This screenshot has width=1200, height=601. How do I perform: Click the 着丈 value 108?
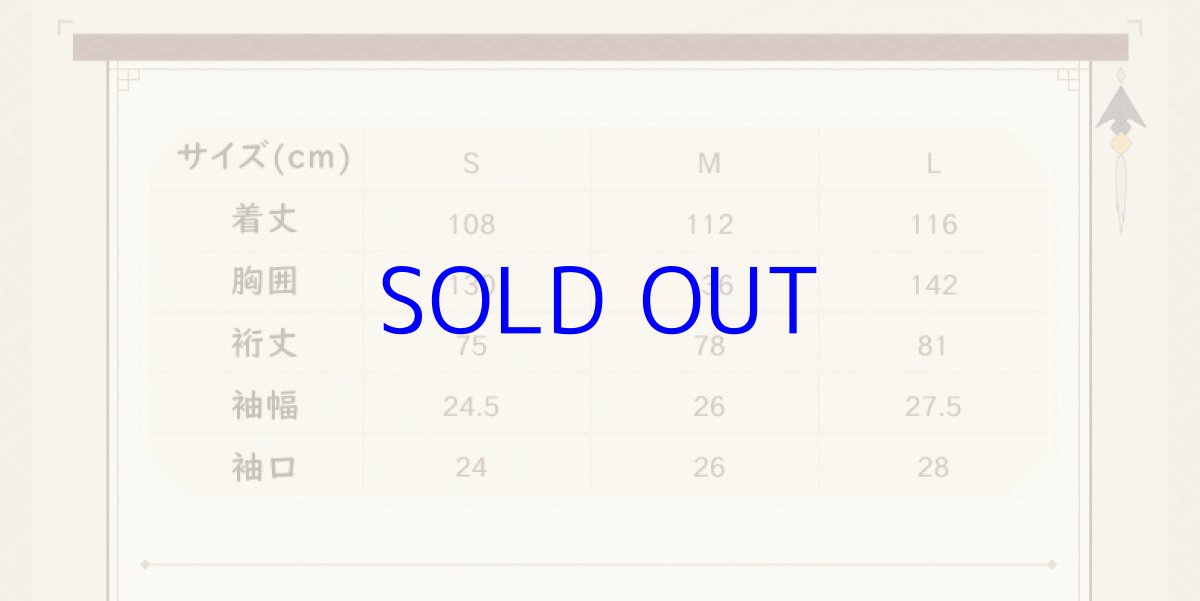[471, 225]
